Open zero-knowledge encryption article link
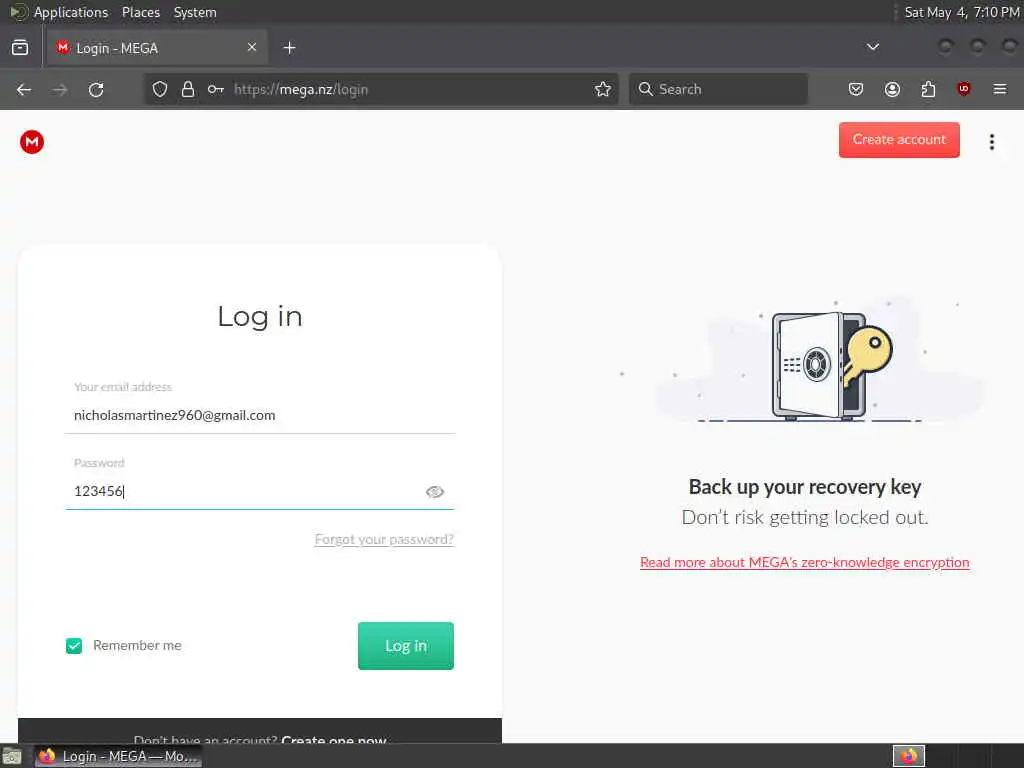Viewport: 1024px width, 768px height. [805, 562]
